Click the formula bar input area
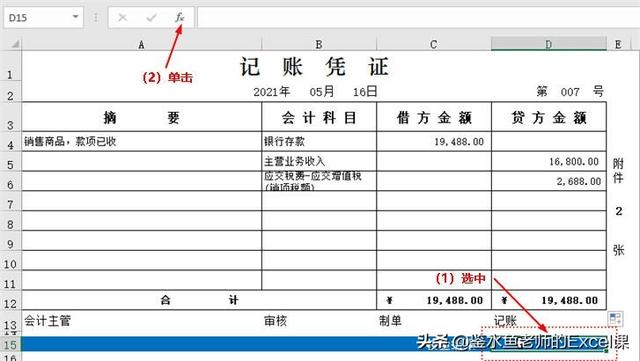 (x=418, y=18)
